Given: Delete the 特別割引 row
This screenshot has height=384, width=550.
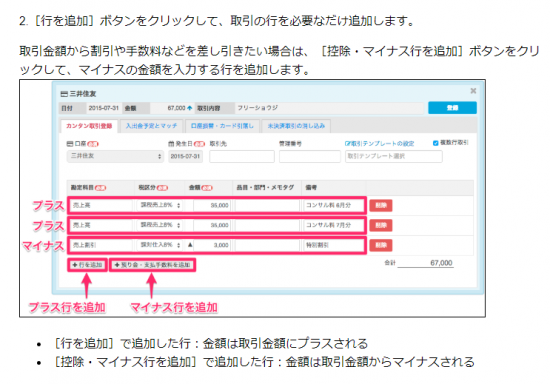Looking at the screenshot, I should pos(381,245).
